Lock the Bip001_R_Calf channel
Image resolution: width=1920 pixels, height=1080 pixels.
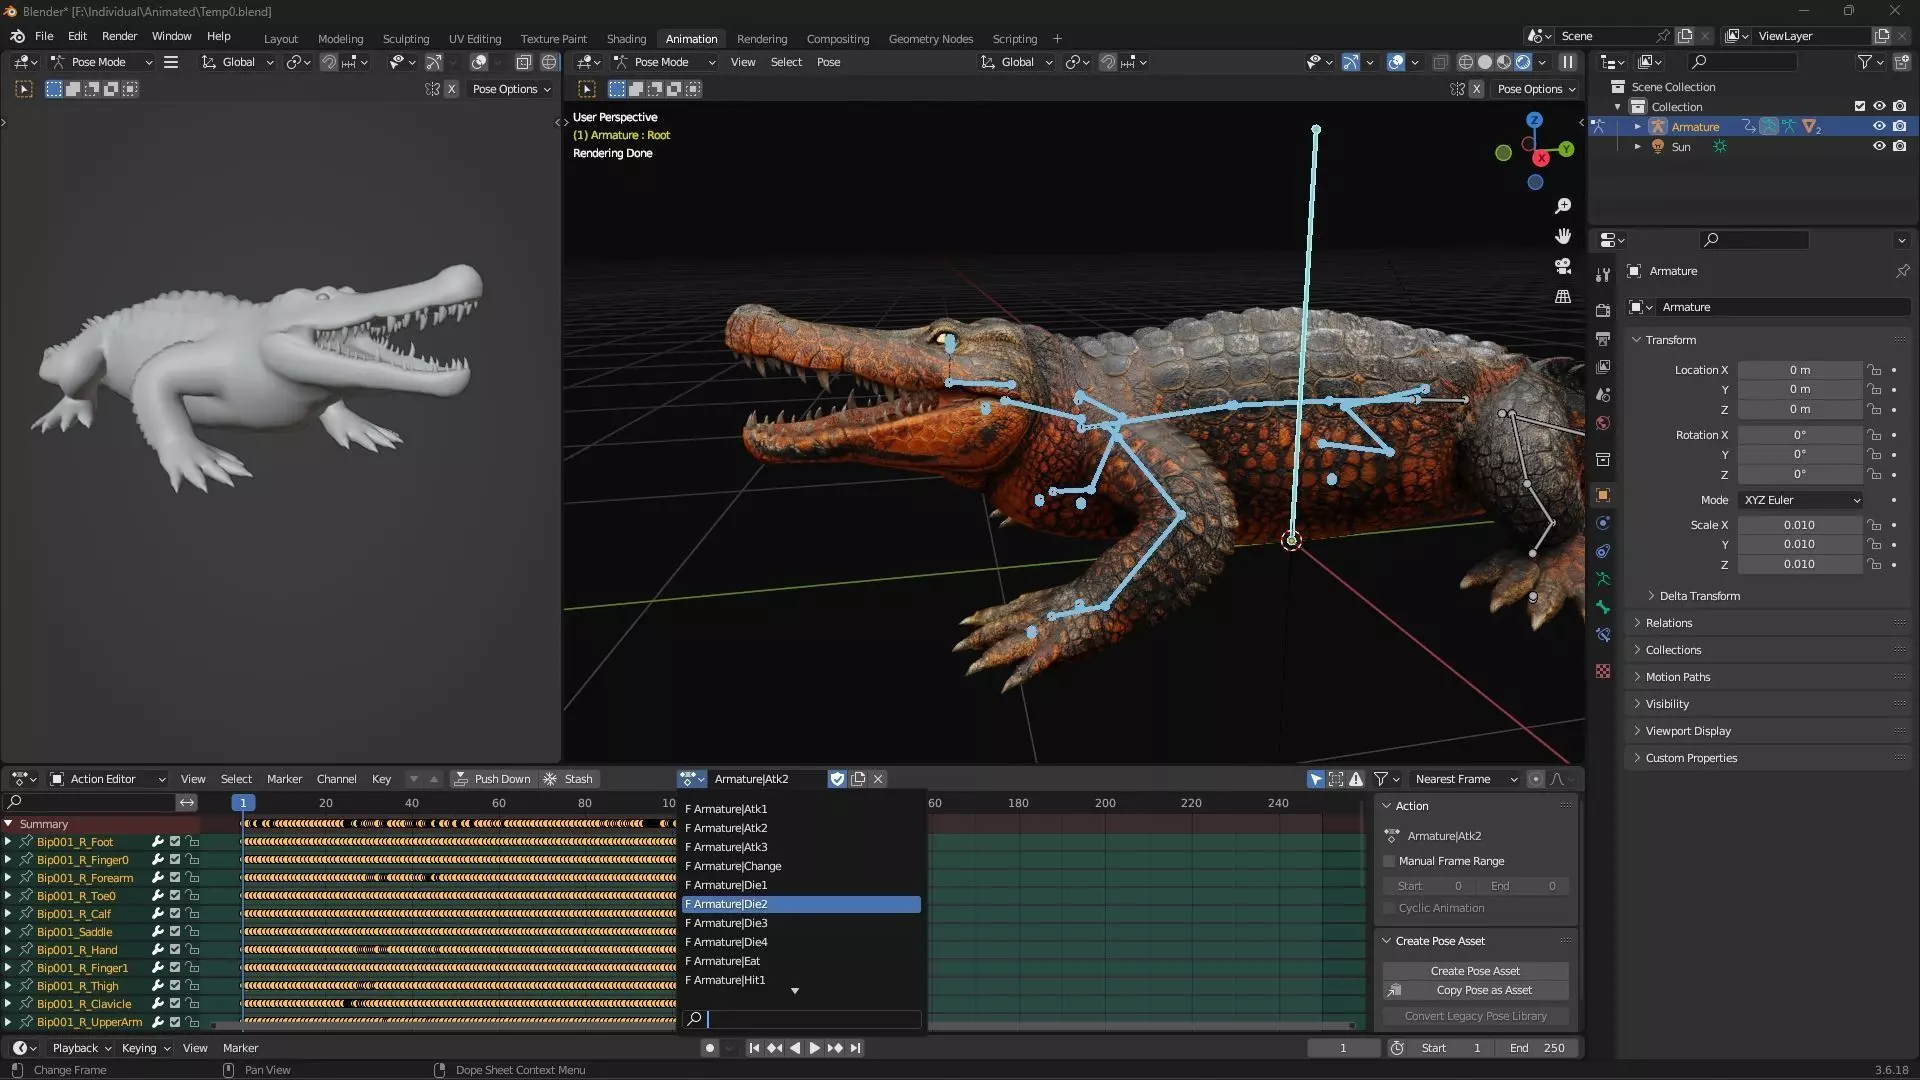point(193,914)
